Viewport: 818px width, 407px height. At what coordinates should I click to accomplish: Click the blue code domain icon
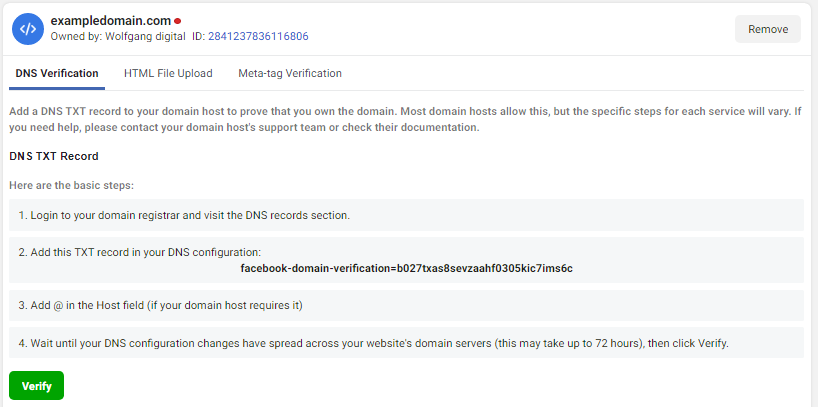[27, 28]
